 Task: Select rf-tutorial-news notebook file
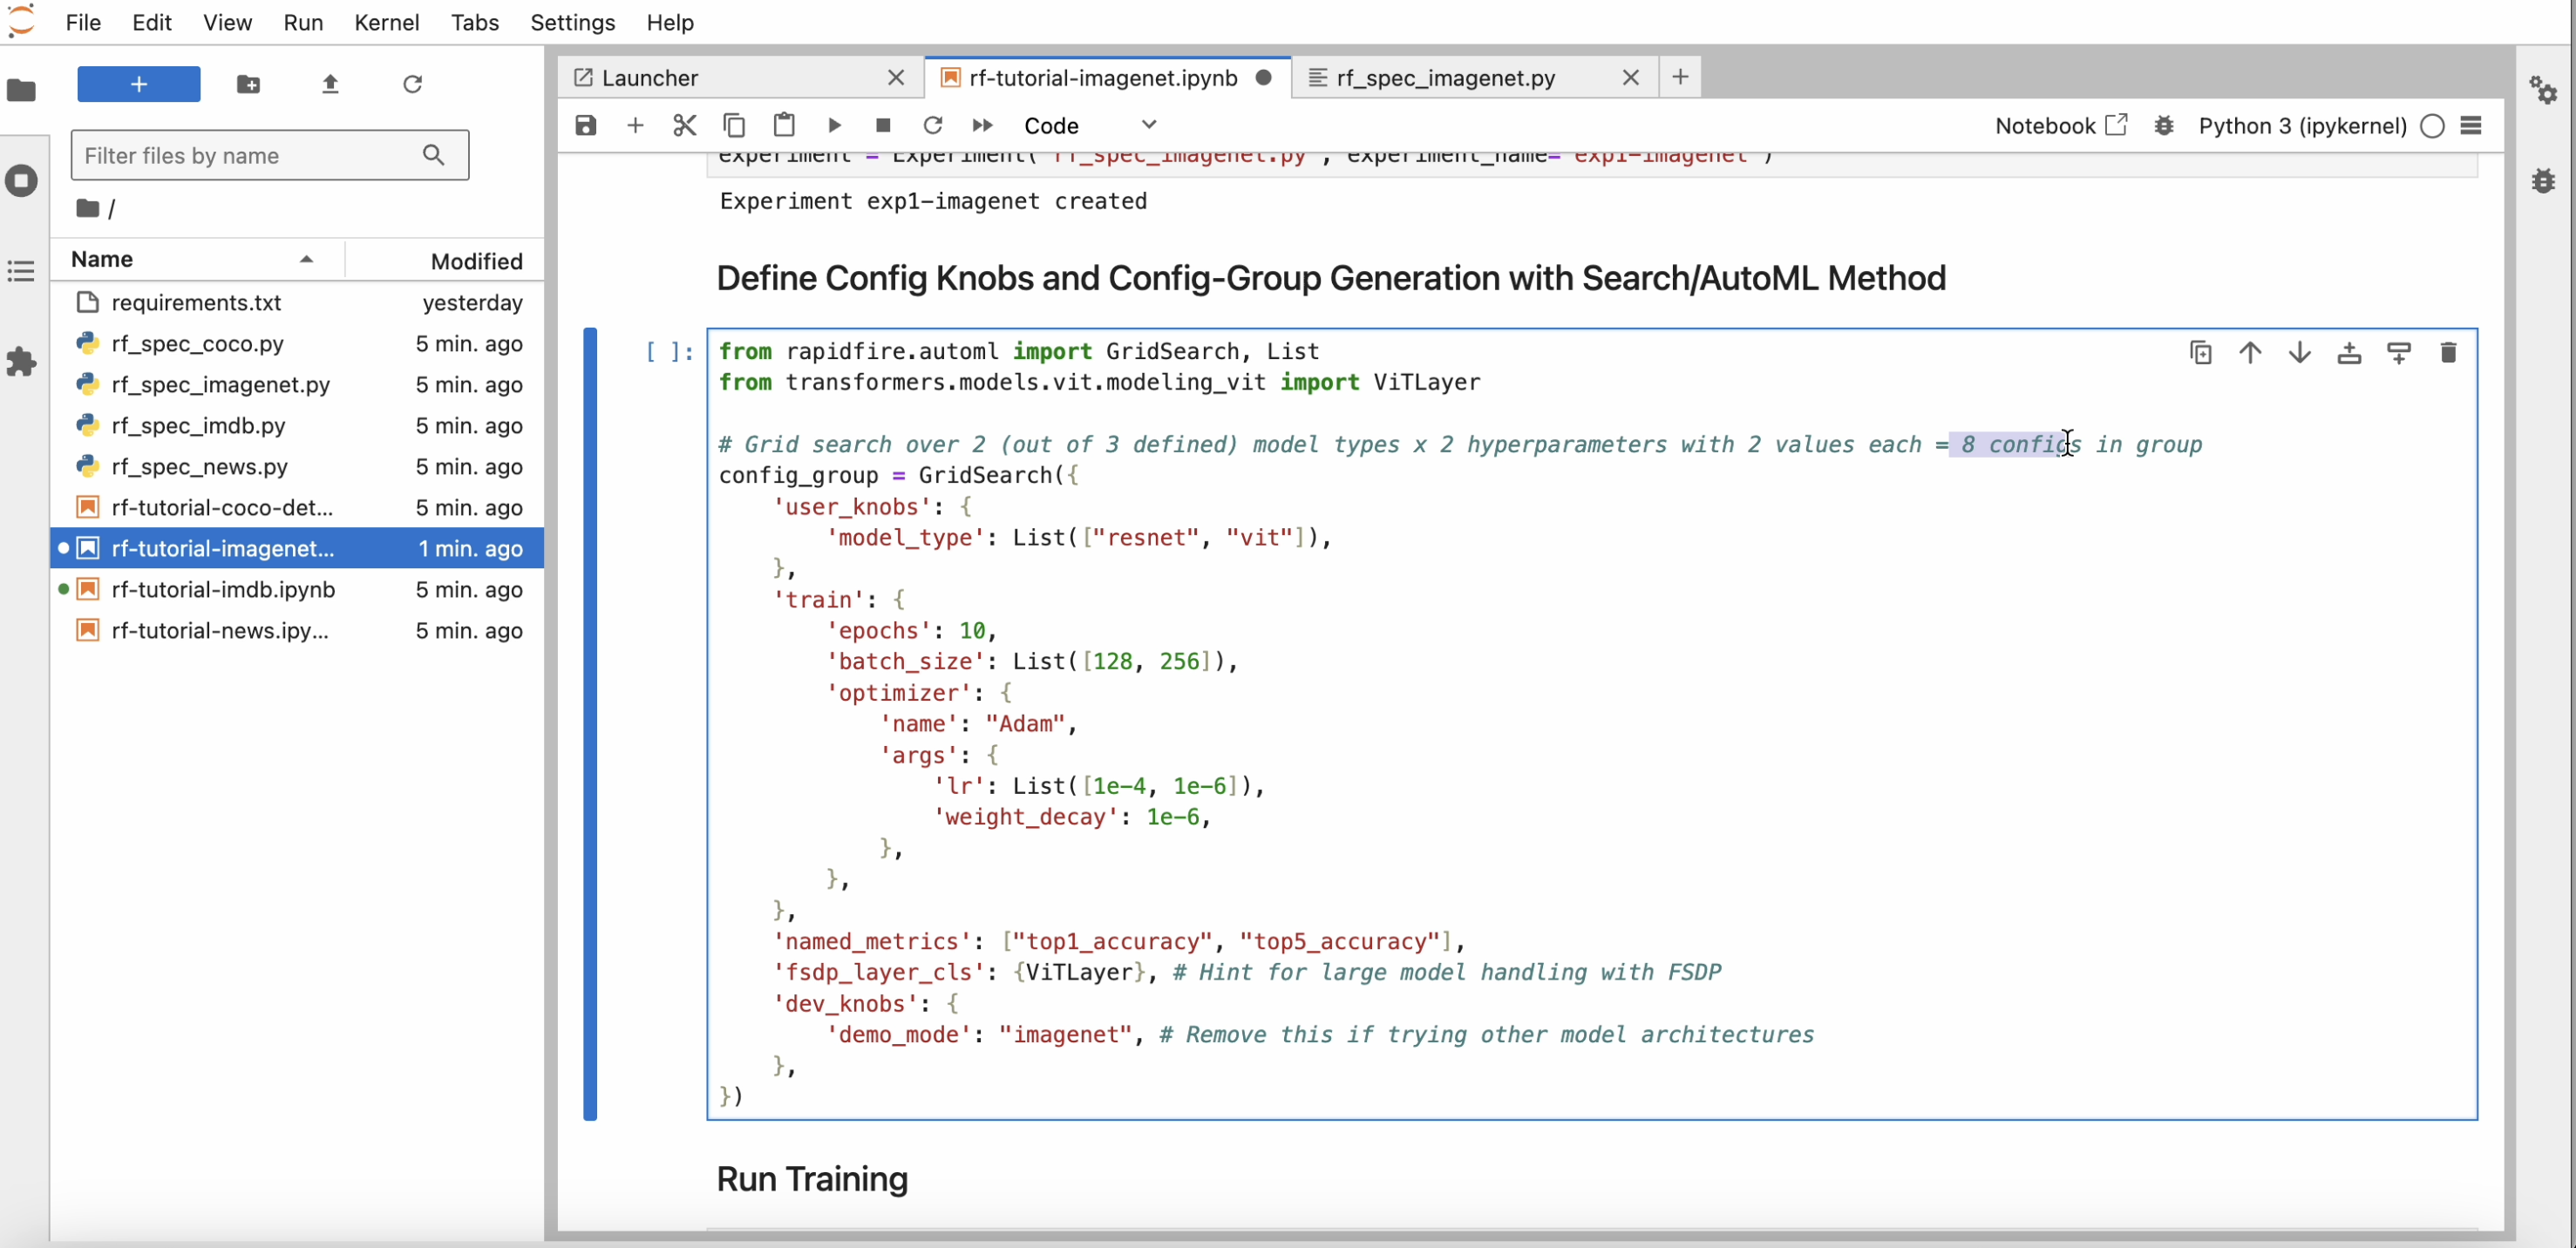pyautogui.click(x=298, y=630)
